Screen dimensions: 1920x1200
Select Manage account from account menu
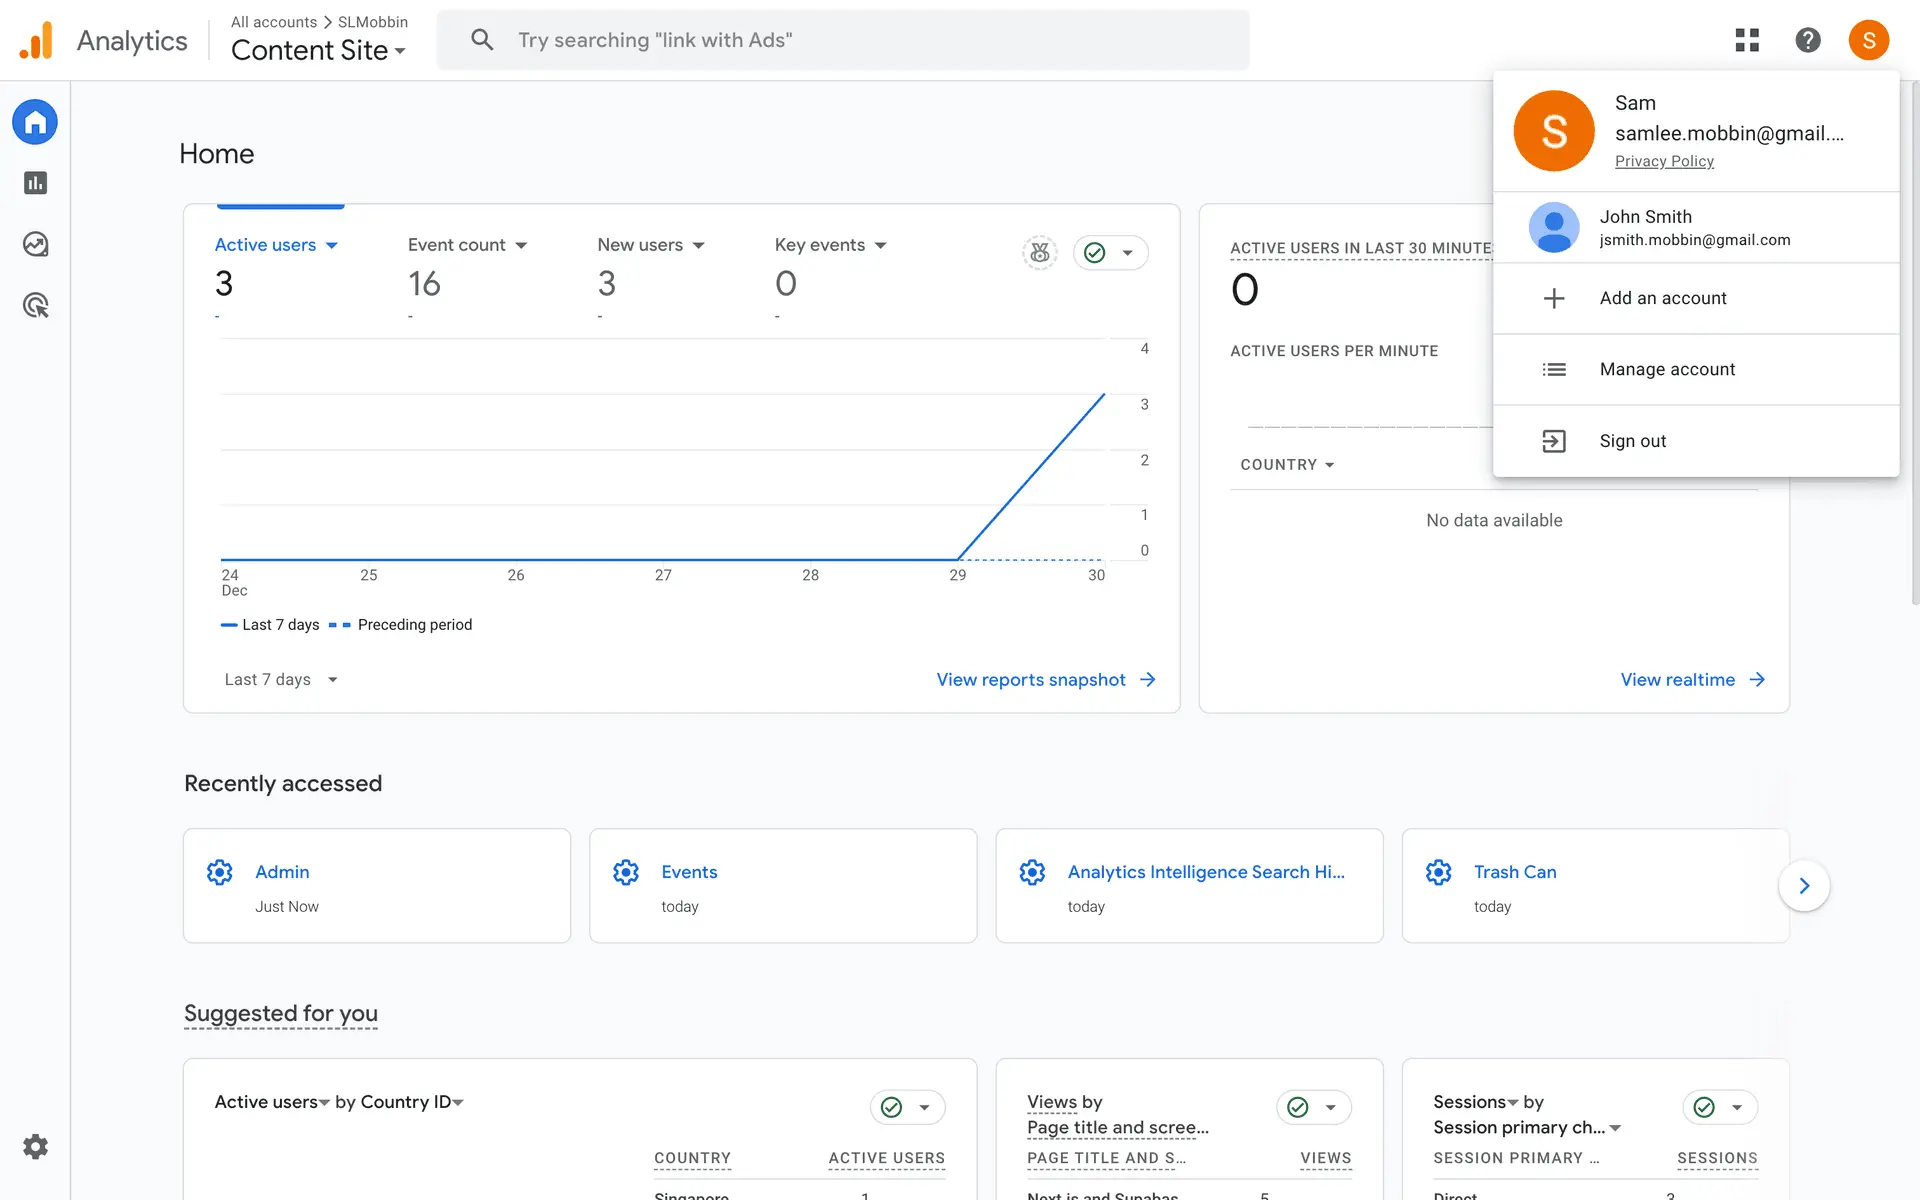1667,369
